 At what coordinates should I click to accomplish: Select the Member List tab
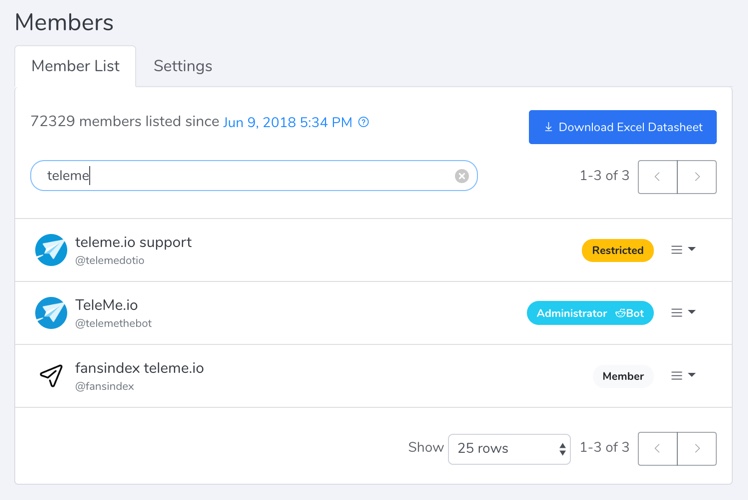point(75,66)
